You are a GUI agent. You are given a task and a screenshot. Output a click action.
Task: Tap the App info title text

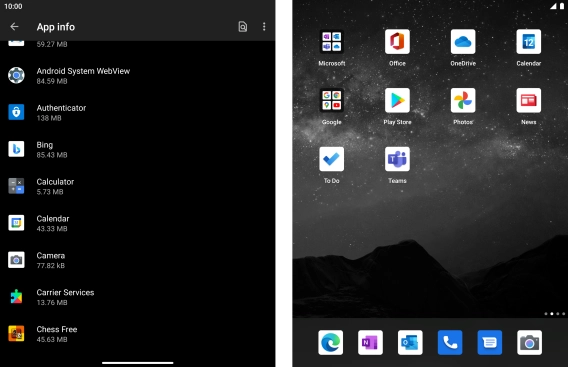[56, 27]
